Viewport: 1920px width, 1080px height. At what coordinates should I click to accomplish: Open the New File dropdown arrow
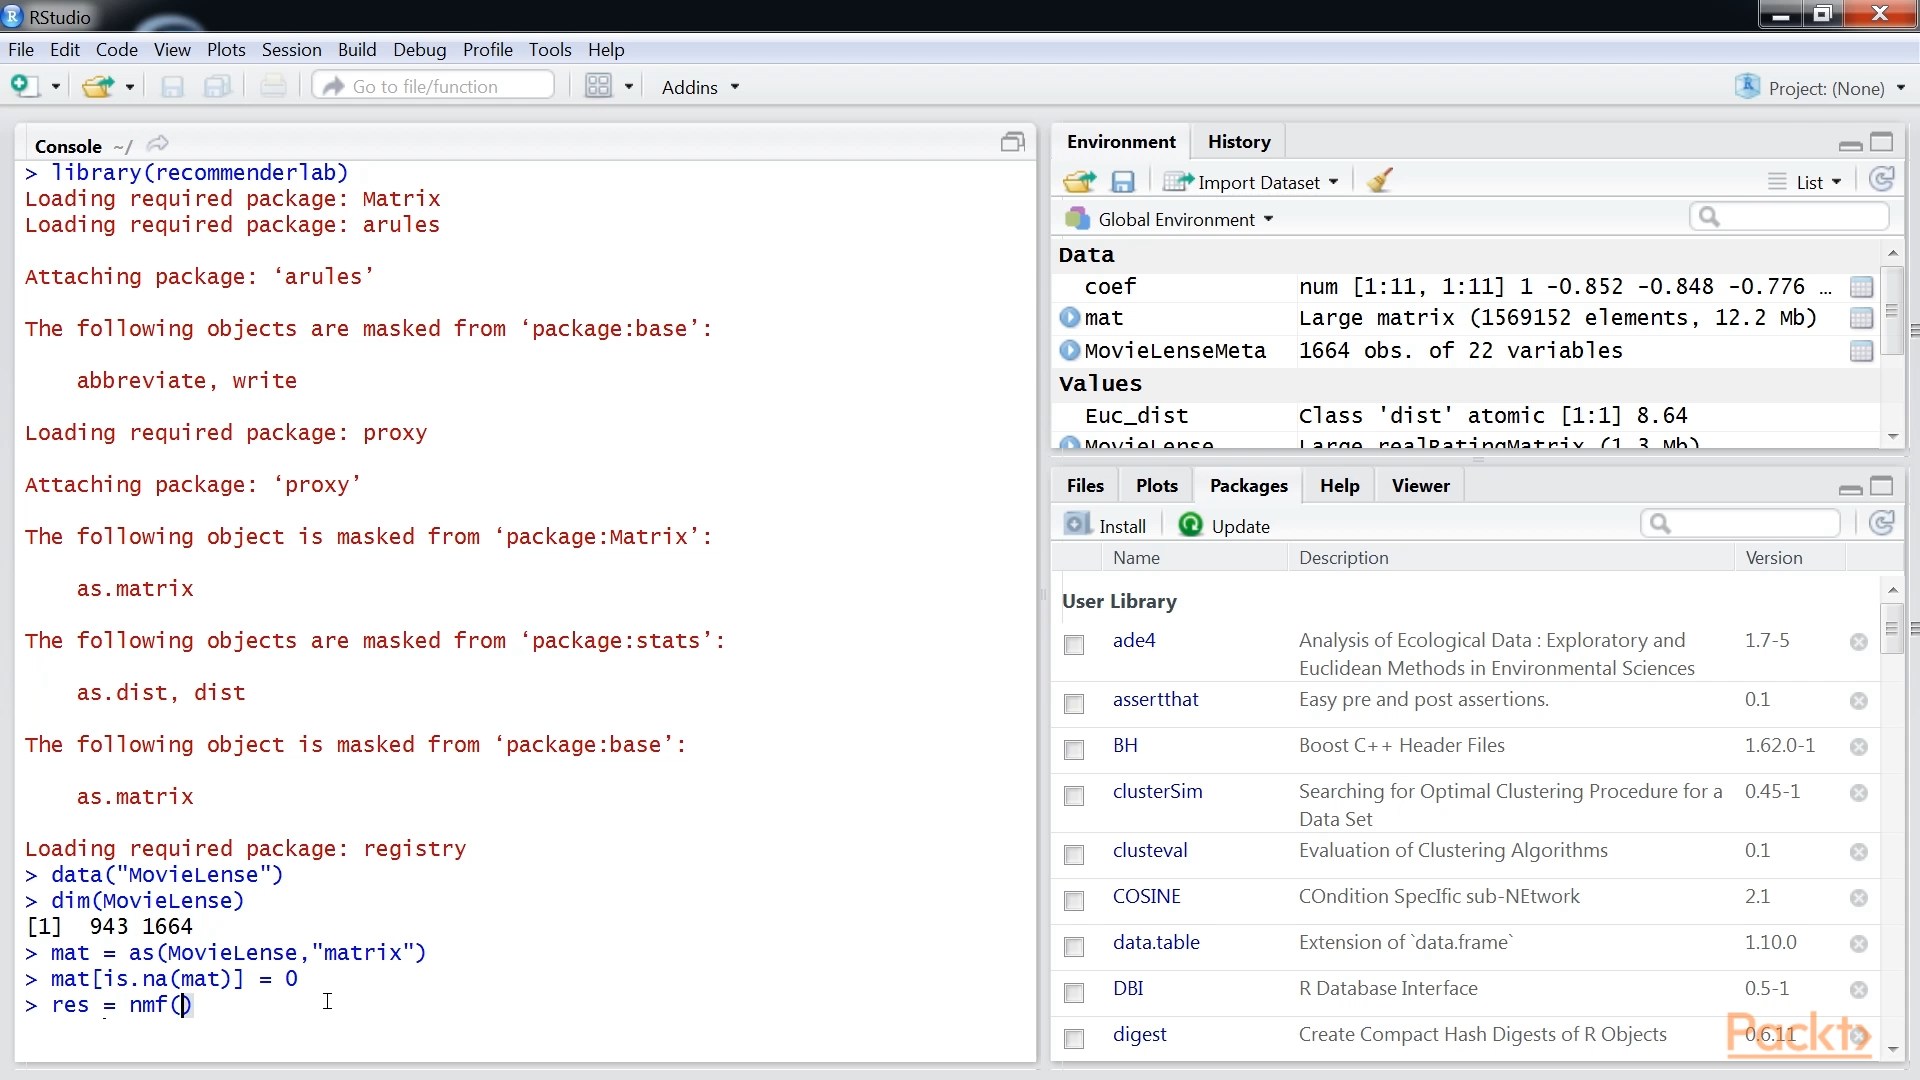pos(56,87)
